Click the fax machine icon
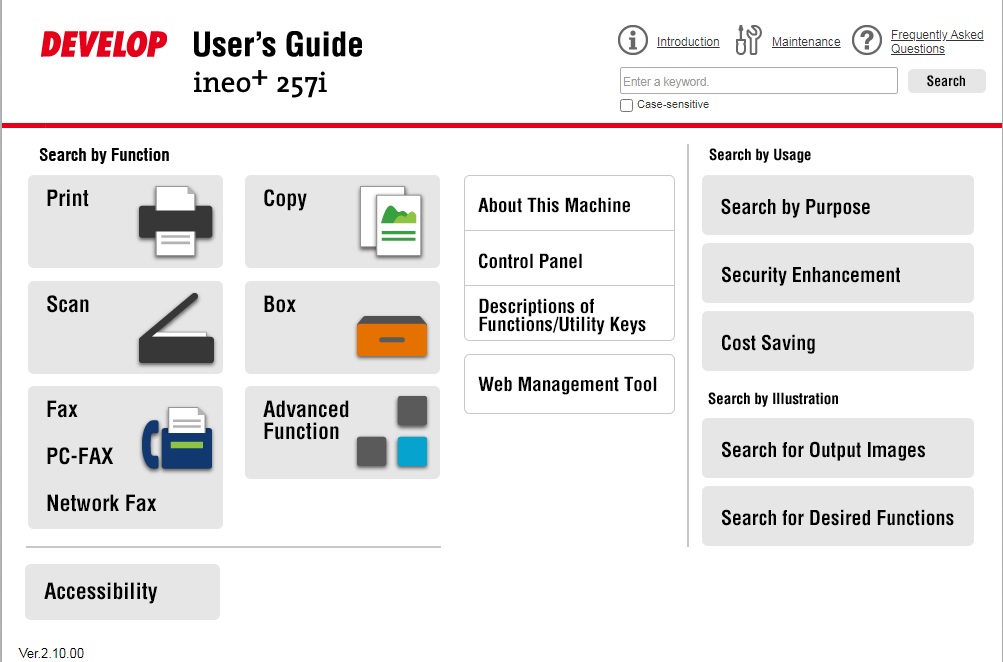This screenshot has height=662, width=1003. click(177, 438)
